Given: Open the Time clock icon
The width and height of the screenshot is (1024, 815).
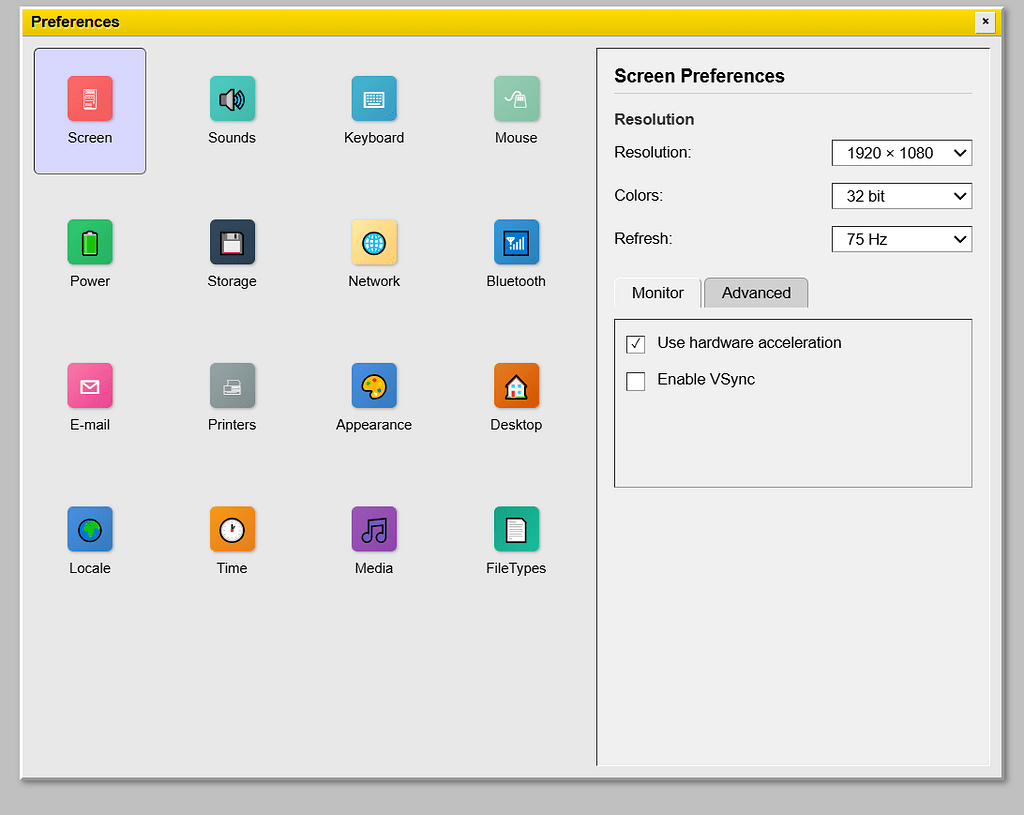Looking at the screenshot, I should coord(232,530).
